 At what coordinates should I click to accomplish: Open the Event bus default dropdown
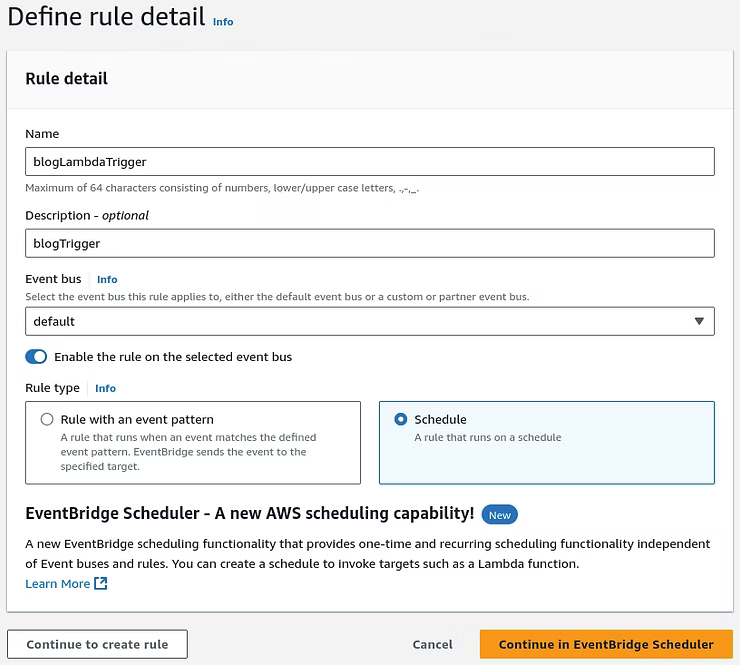(x=370, y=321)
